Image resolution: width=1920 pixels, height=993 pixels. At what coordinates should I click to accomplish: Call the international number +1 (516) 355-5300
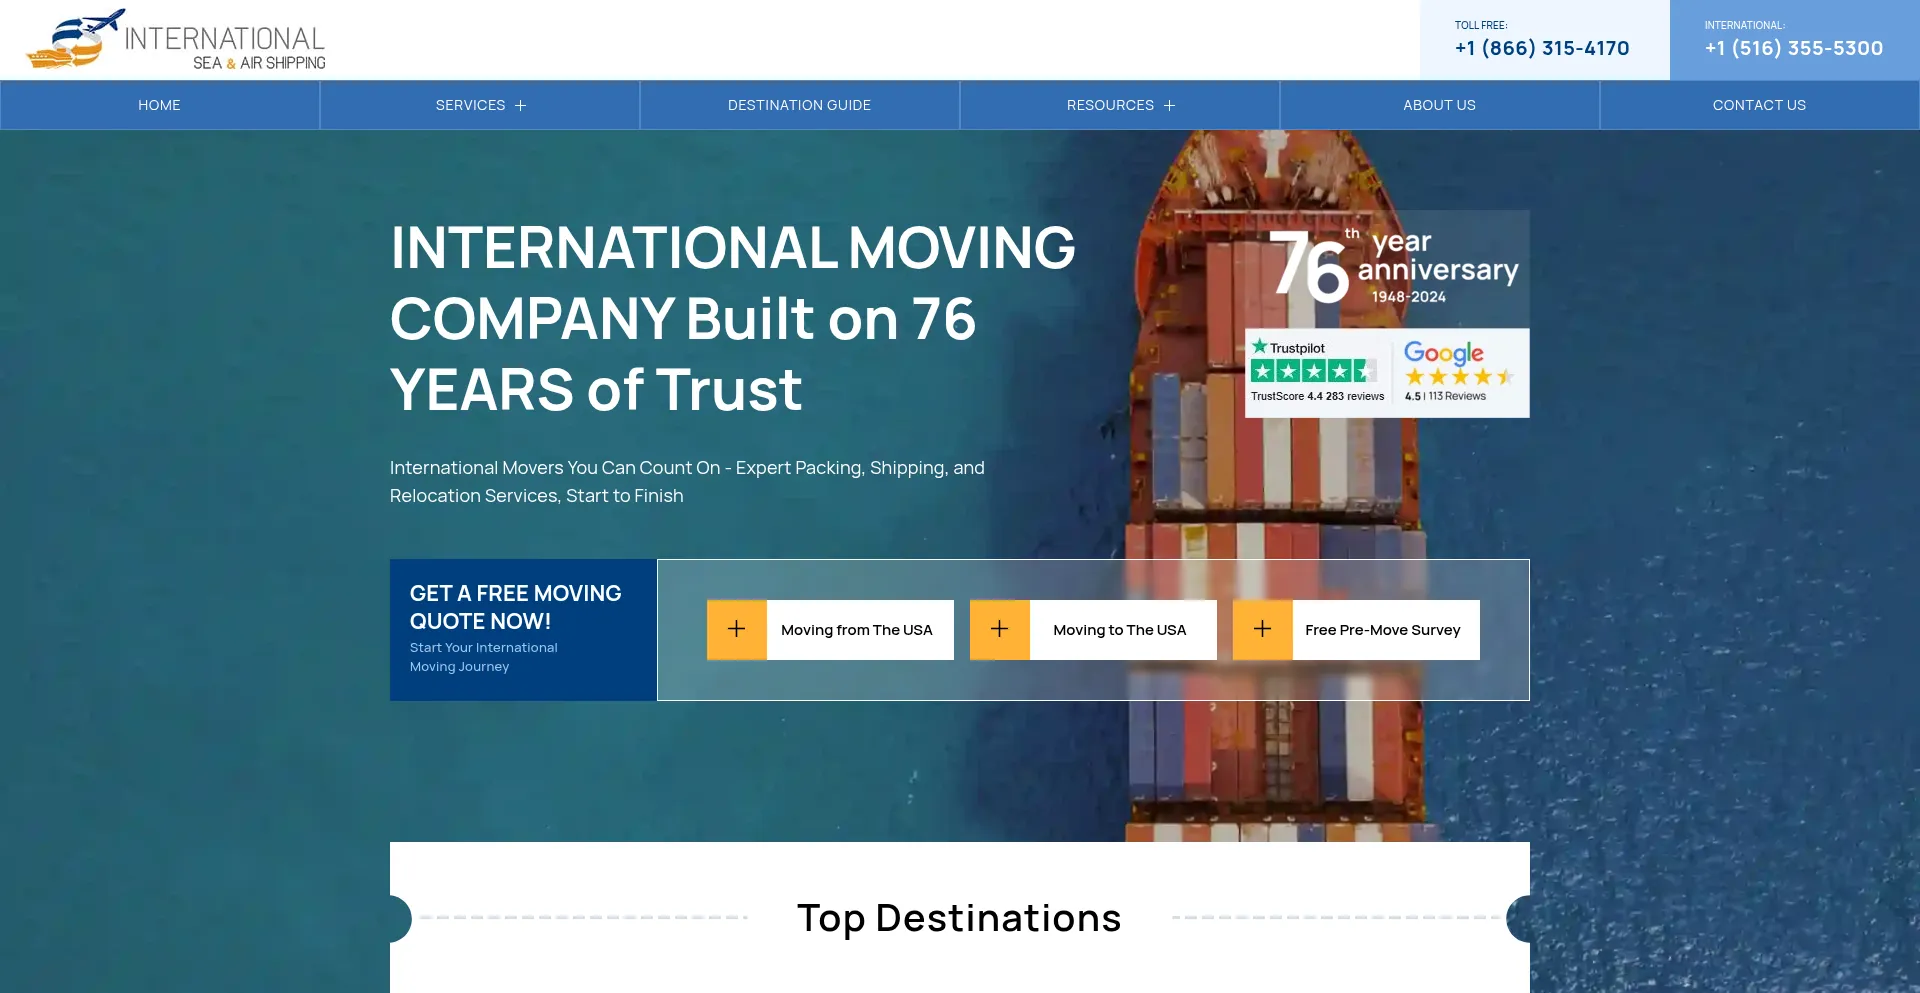1794,48
